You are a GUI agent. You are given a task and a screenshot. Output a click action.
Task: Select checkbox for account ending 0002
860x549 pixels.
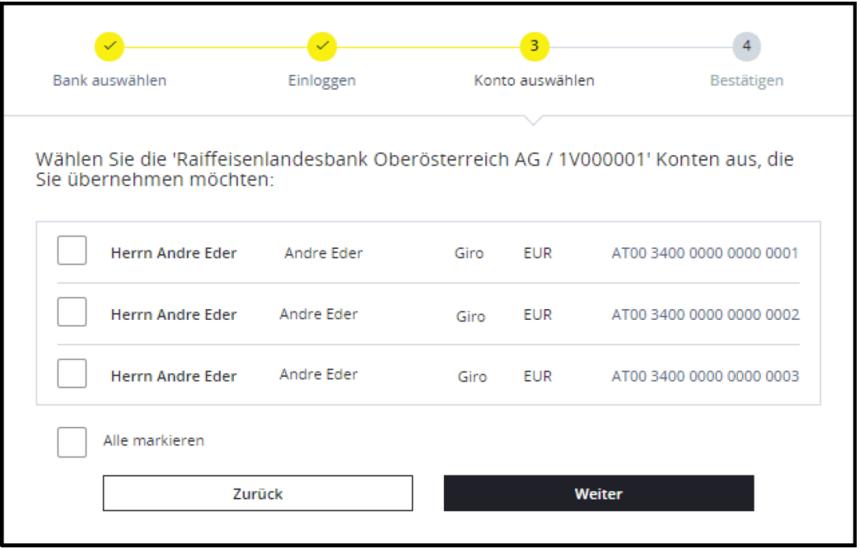72,312
